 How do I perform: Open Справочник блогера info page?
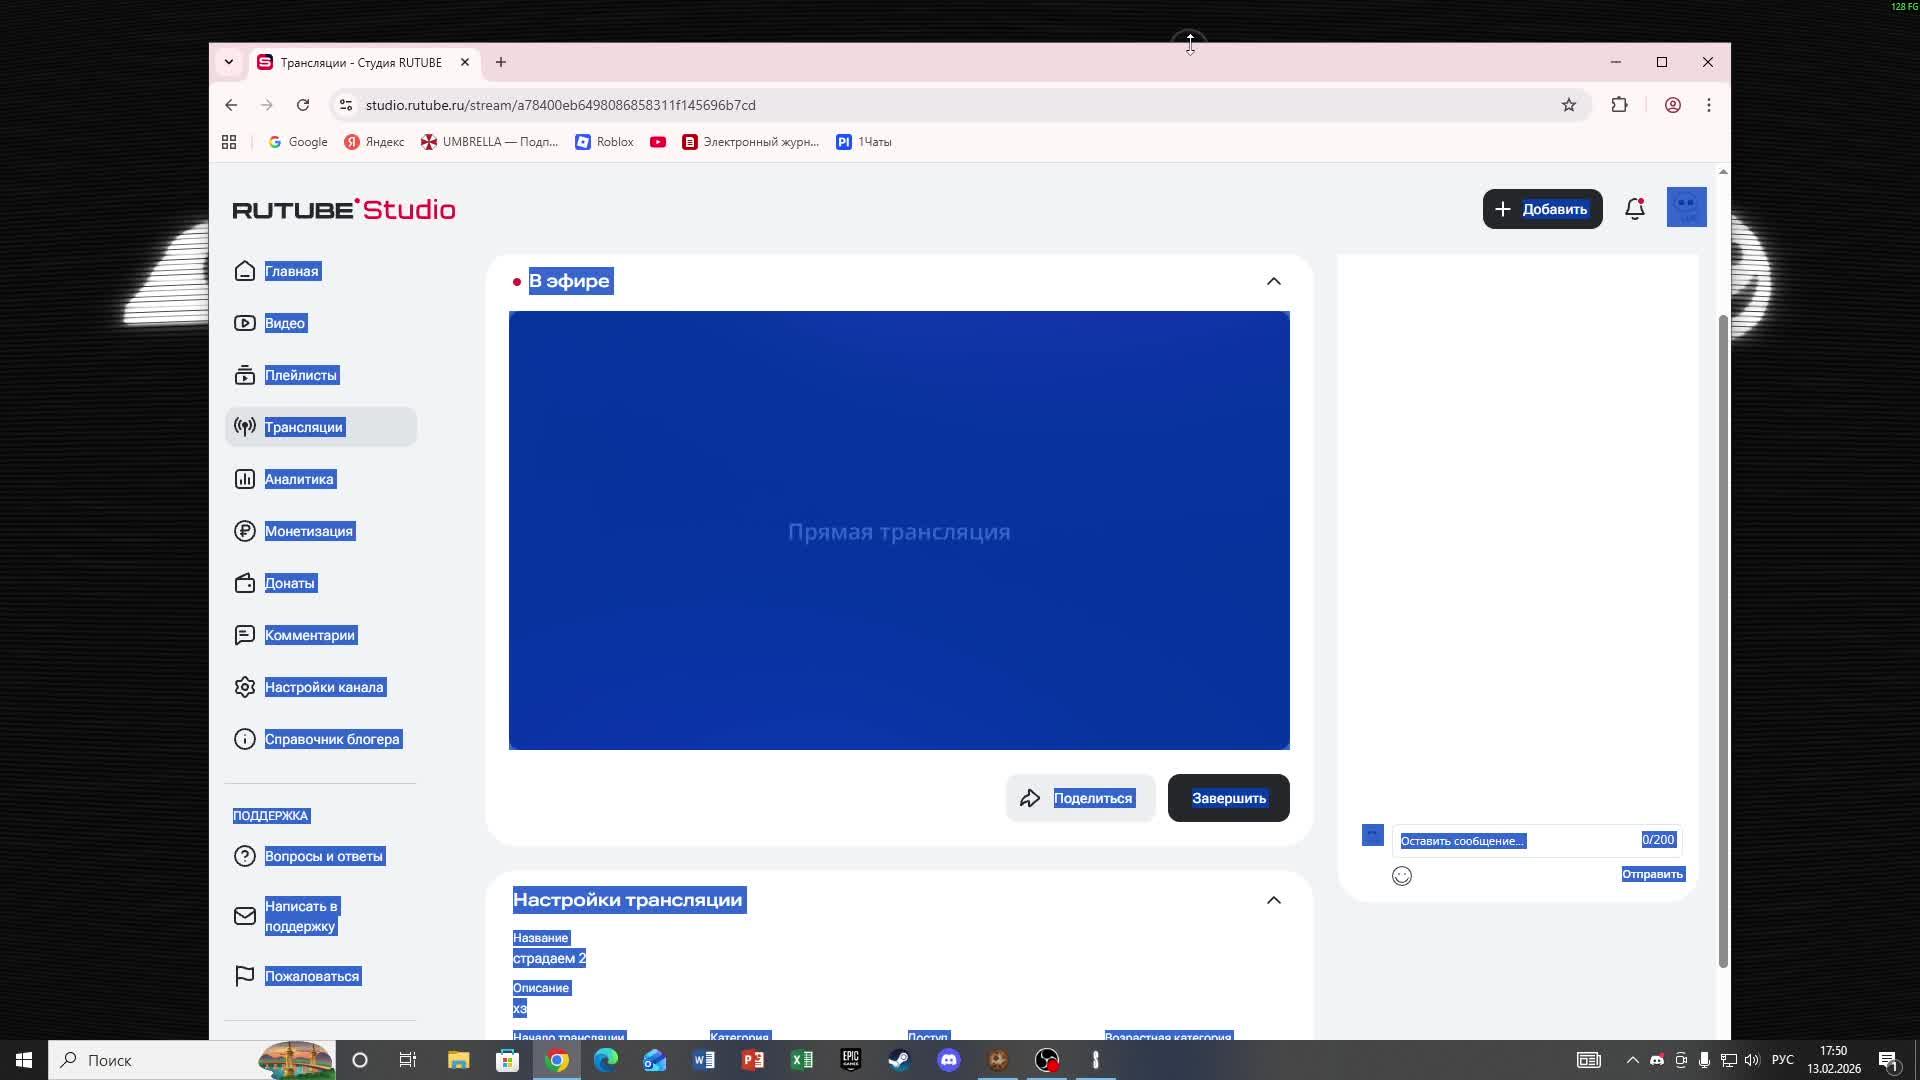pyautogui.click(x=331, y=739)
